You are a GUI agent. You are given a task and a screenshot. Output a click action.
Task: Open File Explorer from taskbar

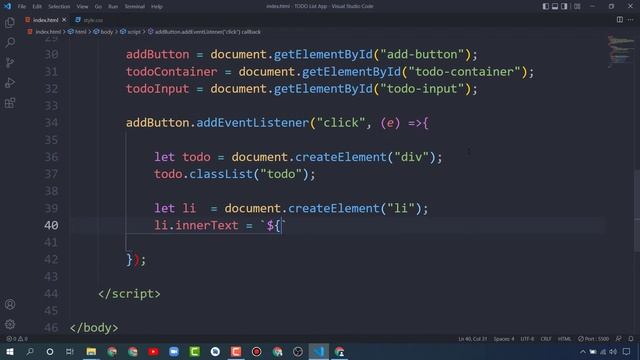pos(91,351)
